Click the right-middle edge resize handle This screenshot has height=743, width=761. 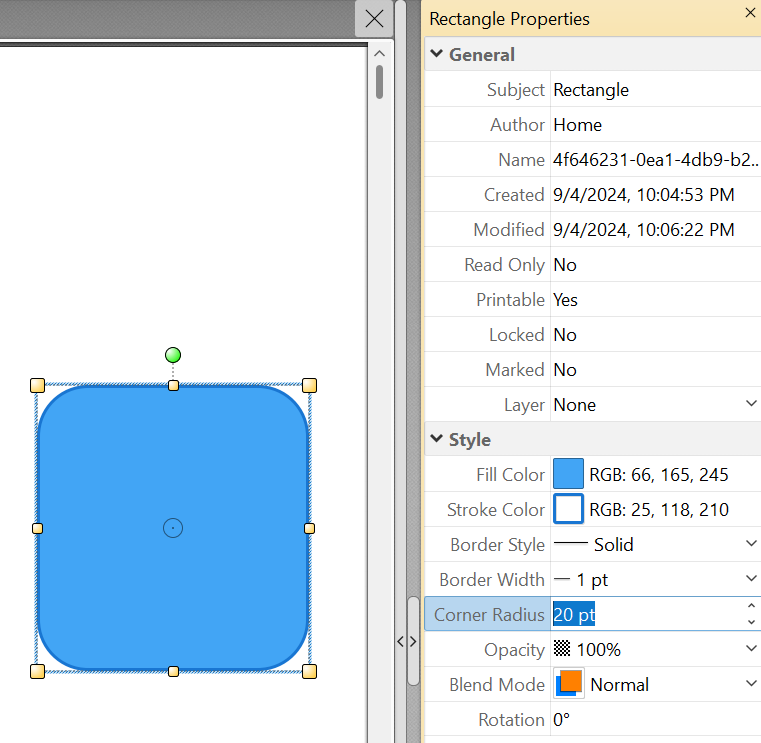(x=309, y=528)
